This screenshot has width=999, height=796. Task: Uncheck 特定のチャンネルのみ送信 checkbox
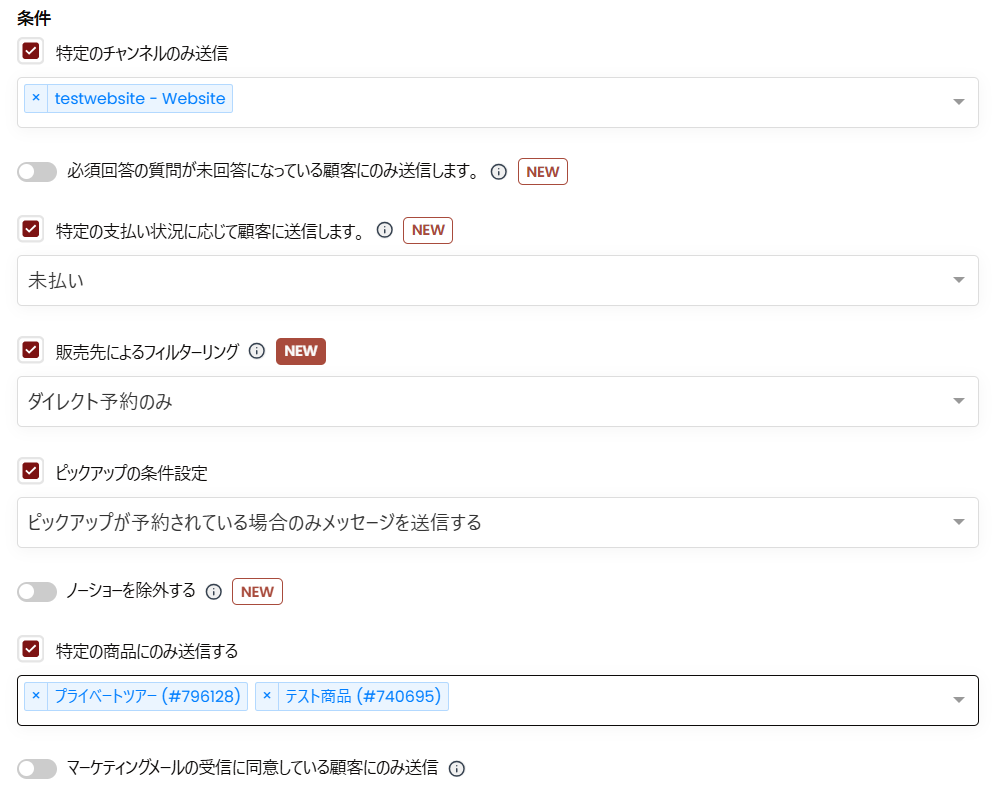click(x=31, y=51)
